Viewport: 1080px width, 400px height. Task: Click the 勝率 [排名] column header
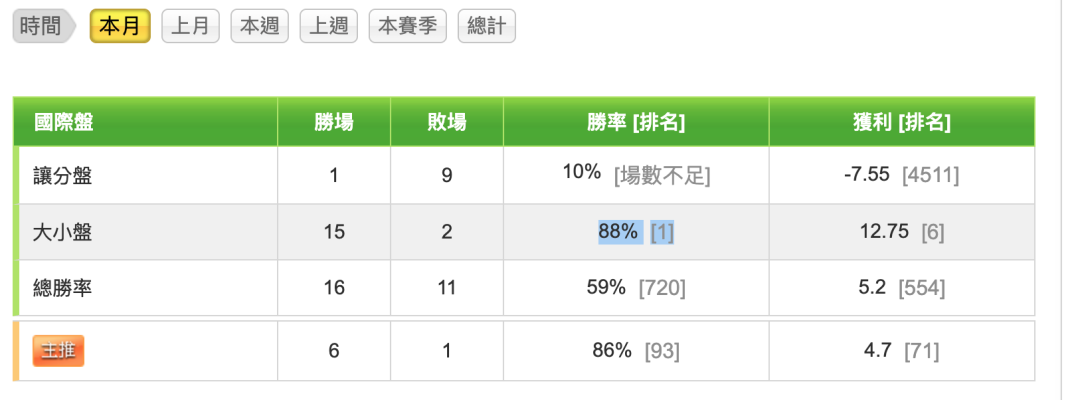click(x=636, y=123)
